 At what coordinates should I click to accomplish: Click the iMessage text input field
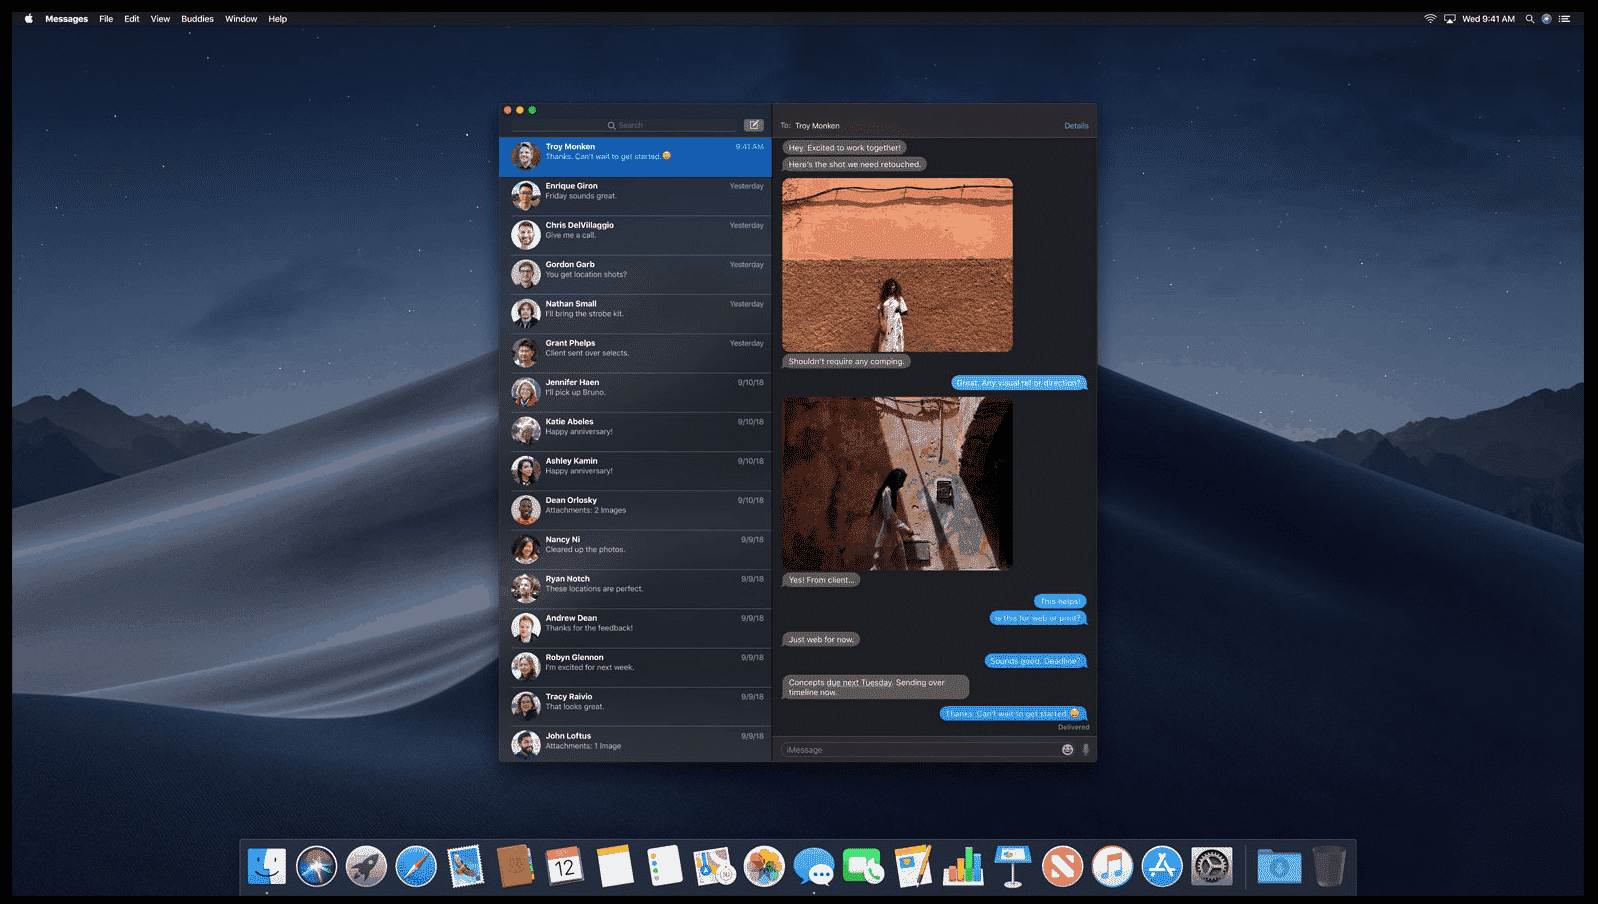coord(918,749)
